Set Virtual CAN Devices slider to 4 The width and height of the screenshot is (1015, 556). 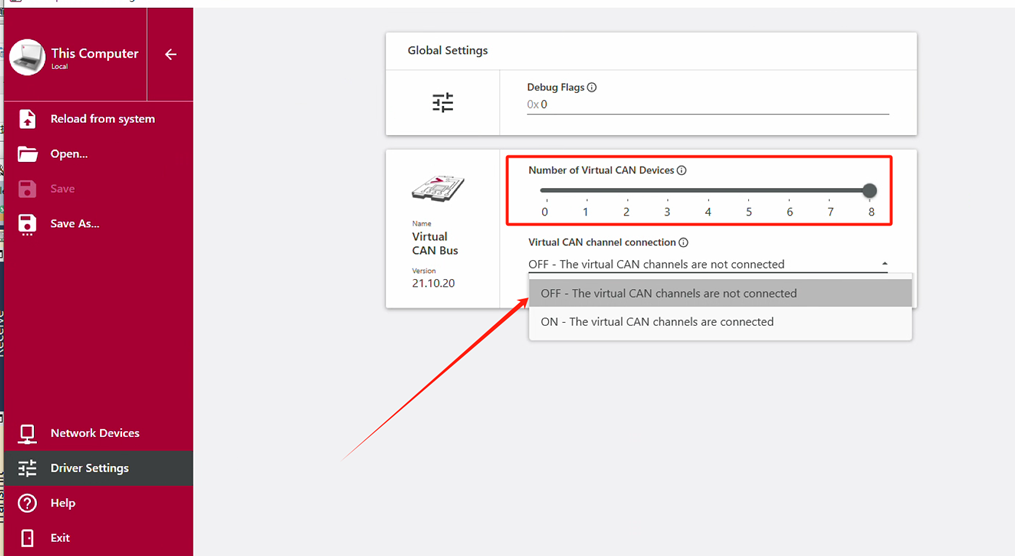tap(708, 191)
